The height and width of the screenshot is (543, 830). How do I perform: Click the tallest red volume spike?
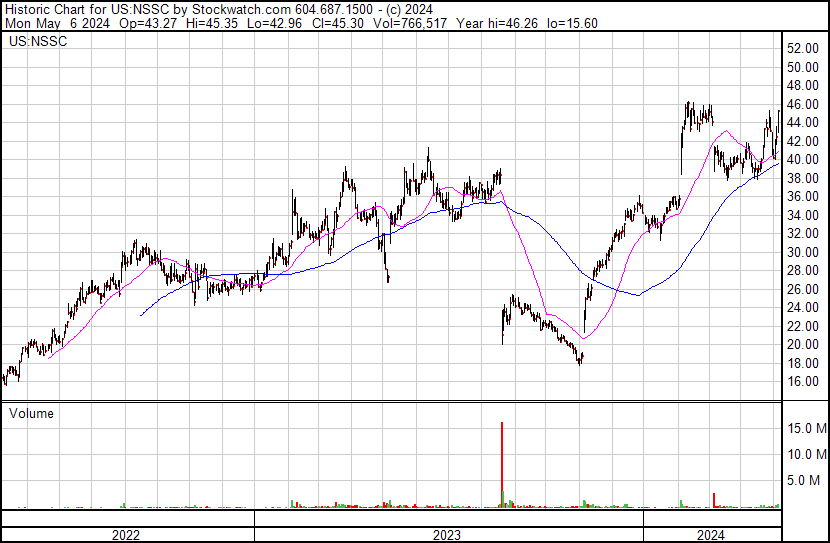click(502, 465)
